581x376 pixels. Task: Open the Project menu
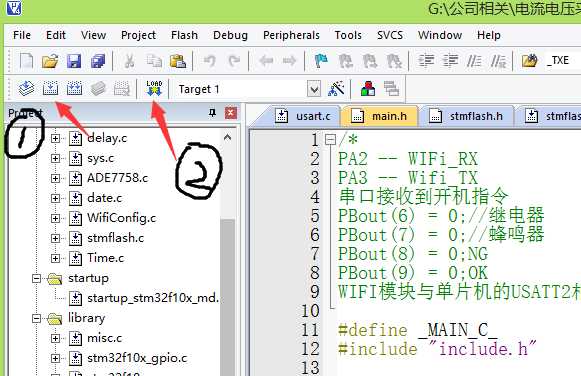click(x=138, y=35)
